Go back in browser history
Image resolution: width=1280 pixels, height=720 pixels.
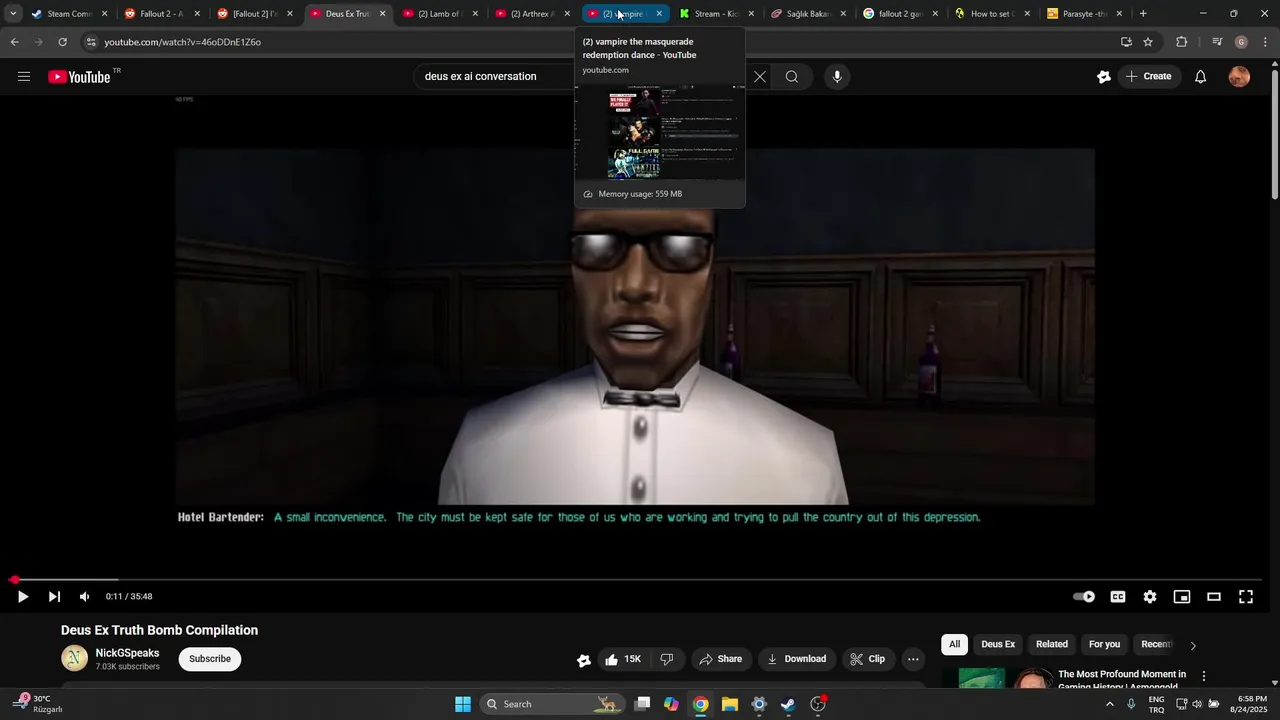pos(14,42)
